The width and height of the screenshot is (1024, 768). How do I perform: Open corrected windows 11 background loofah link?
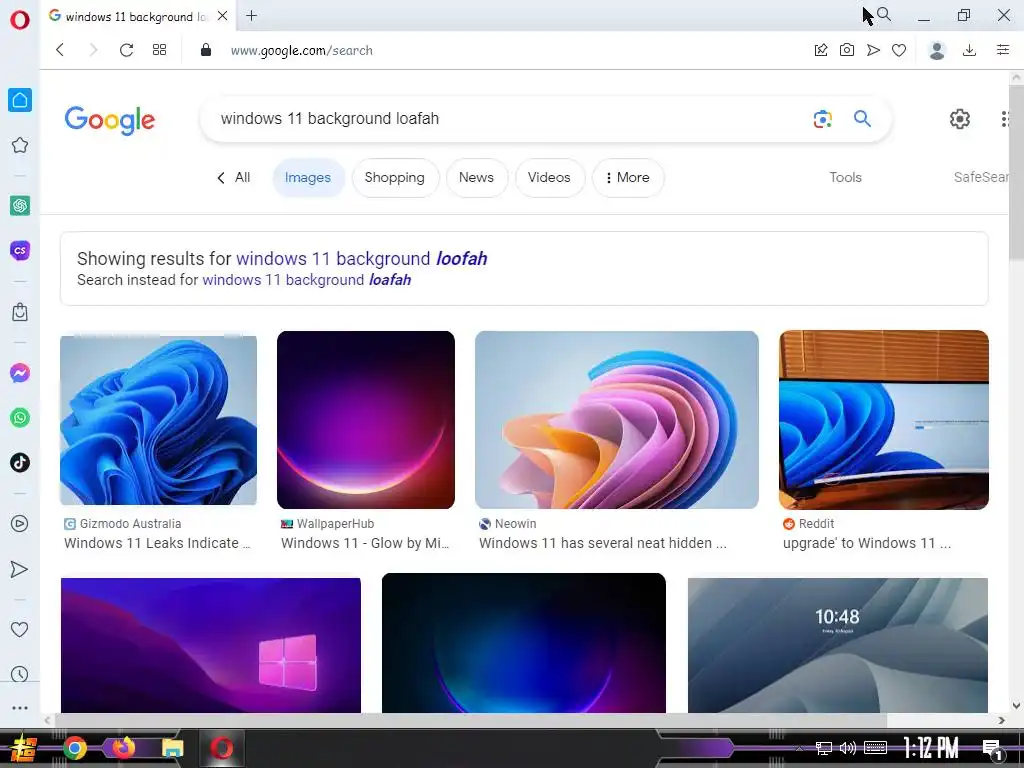pos(362,259)
